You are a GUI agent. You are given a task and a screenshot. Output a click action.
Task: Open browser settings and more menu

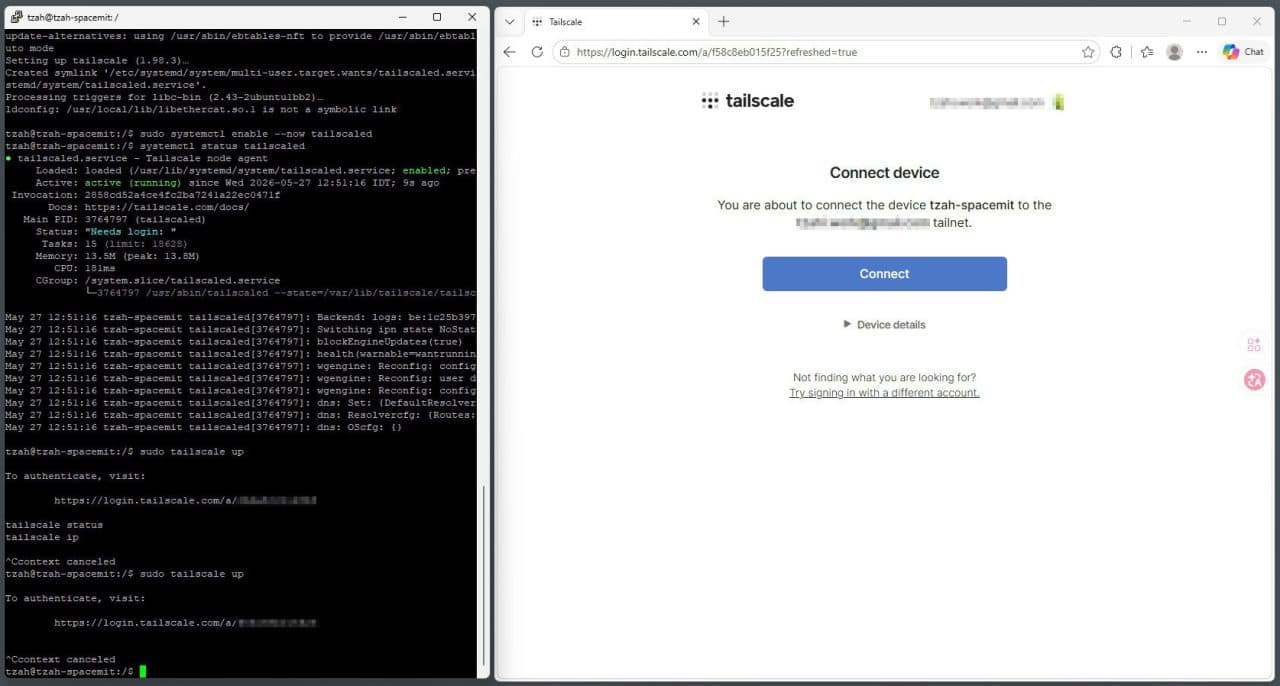pyautogui.click(x=1203, y=52)
